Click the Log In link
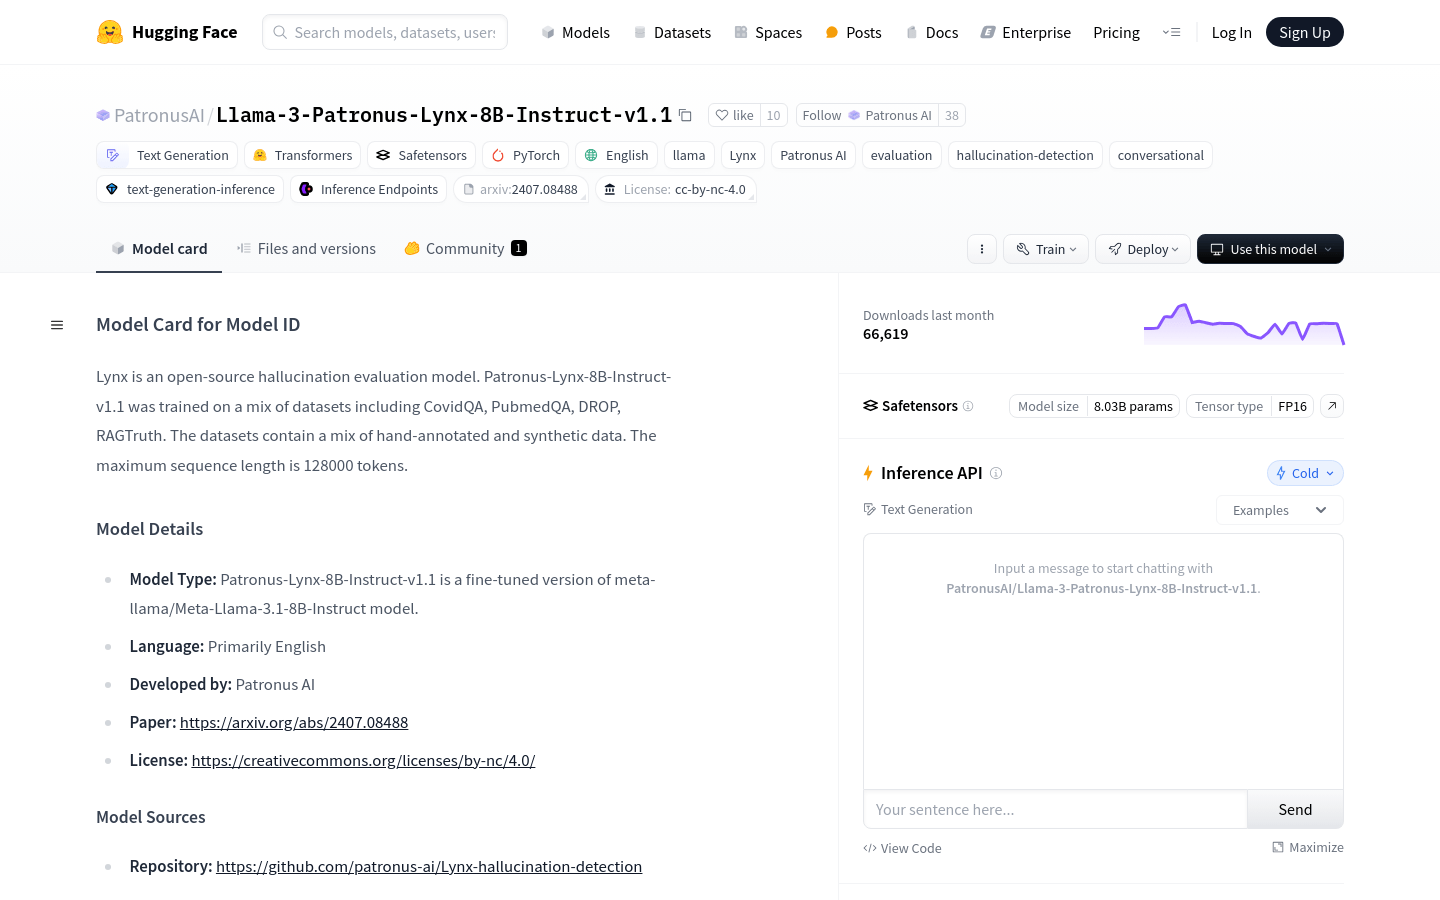 coord(1231,32)
